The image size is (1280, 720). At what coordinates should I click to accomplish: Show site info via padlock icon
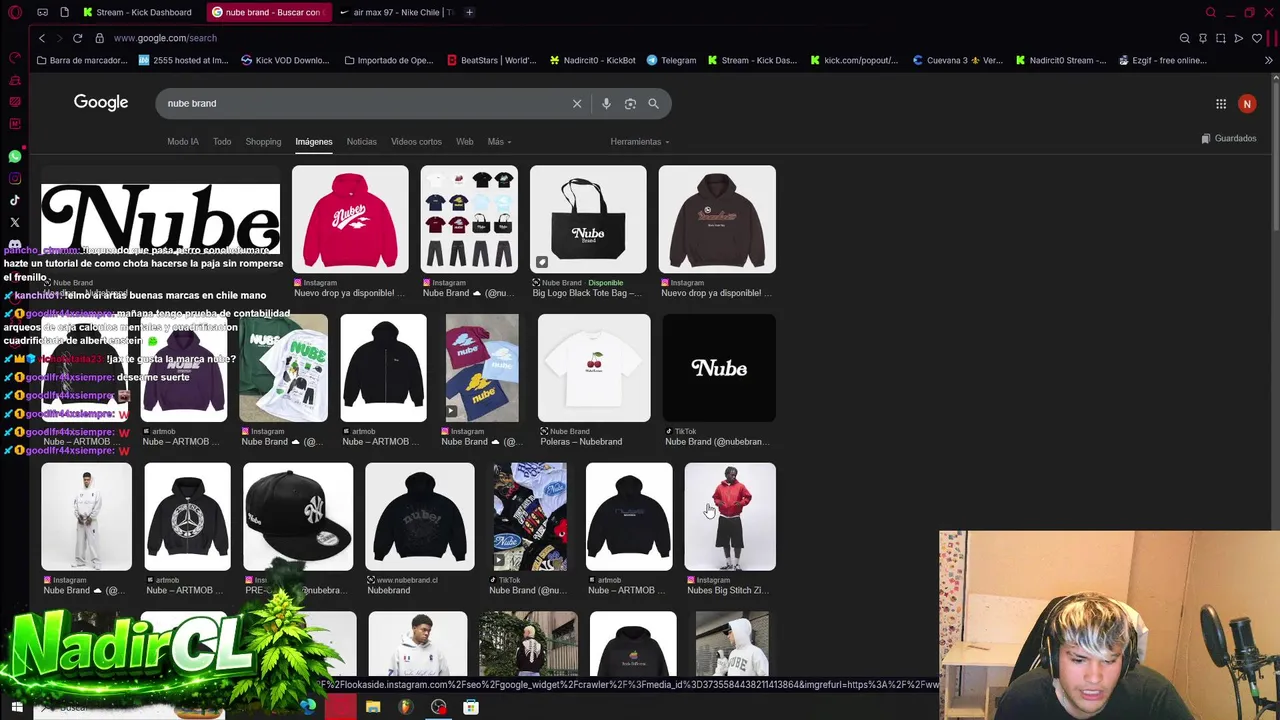point(99,38)
